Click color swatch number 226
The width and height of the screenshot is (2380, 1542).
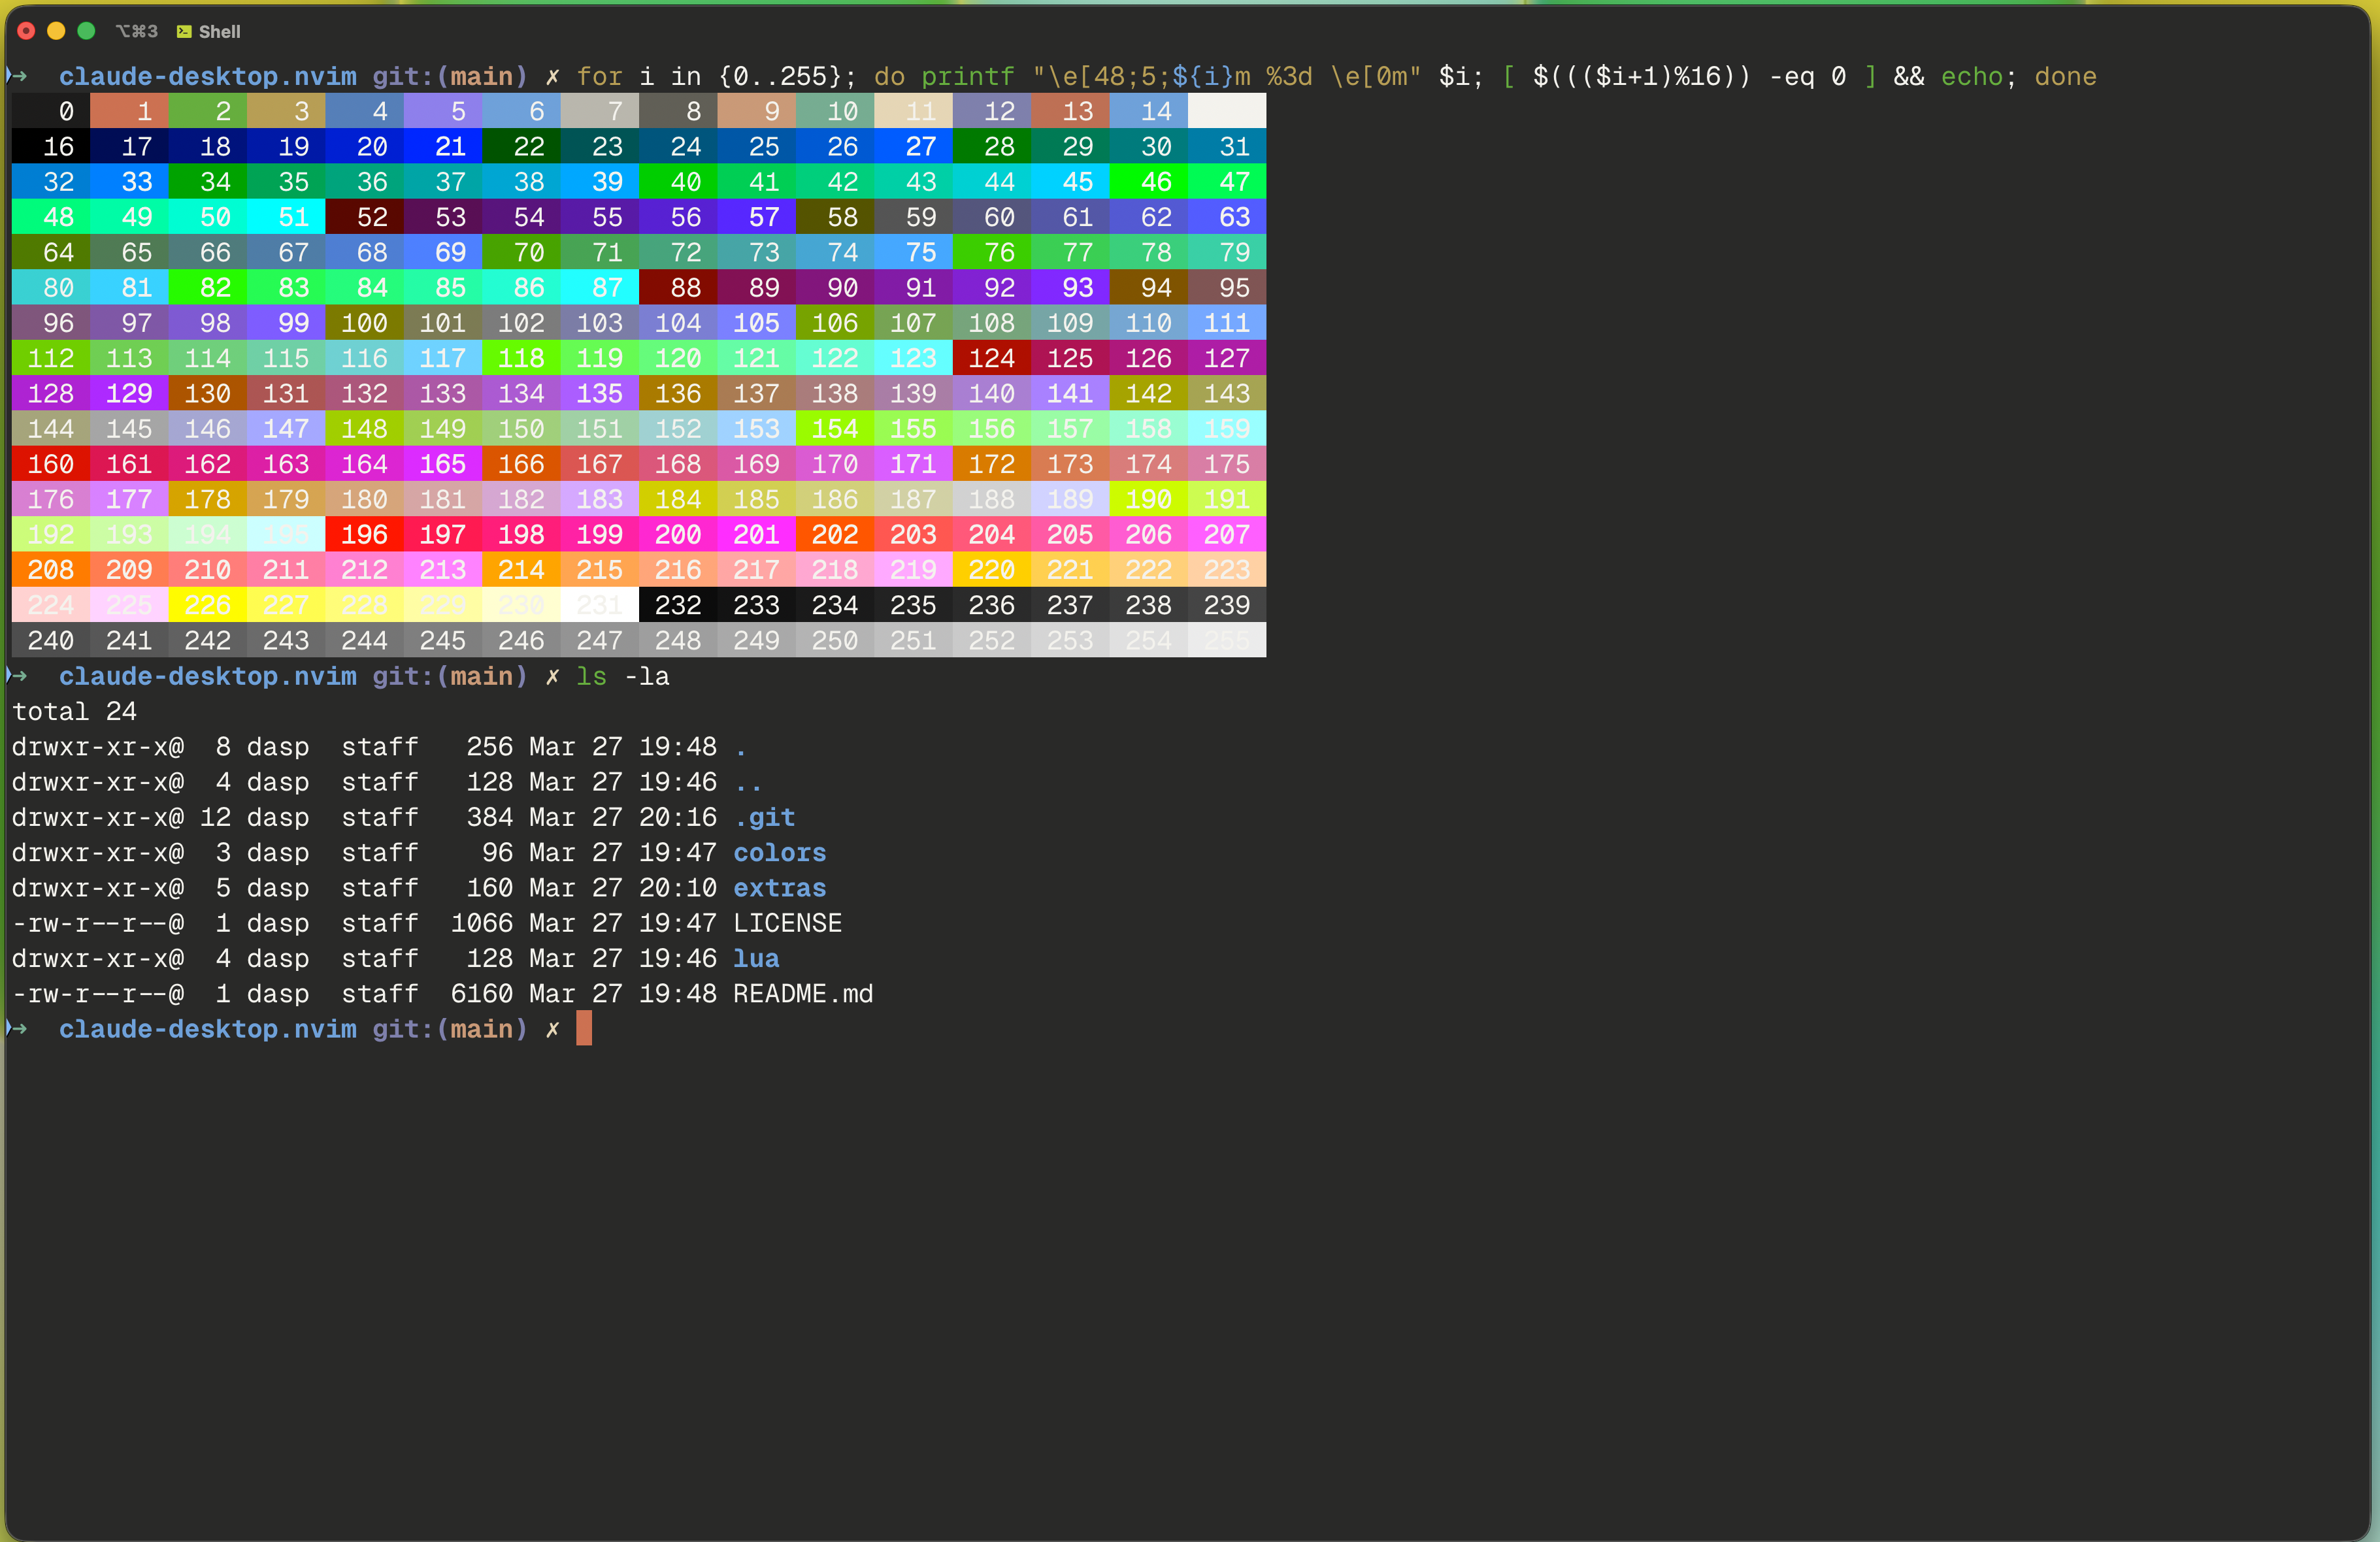[208, 605]
